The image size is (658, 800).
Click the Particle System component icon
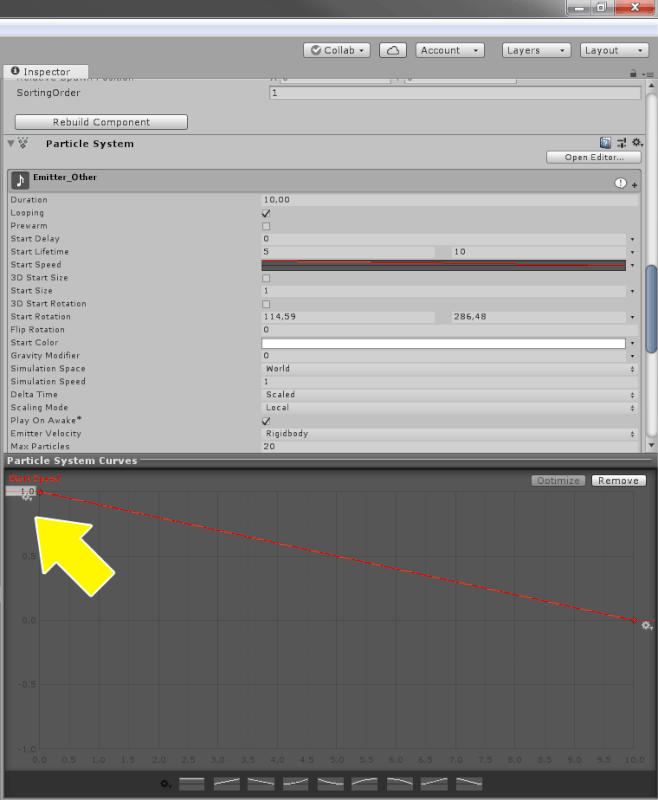click(x=23, y=143)
